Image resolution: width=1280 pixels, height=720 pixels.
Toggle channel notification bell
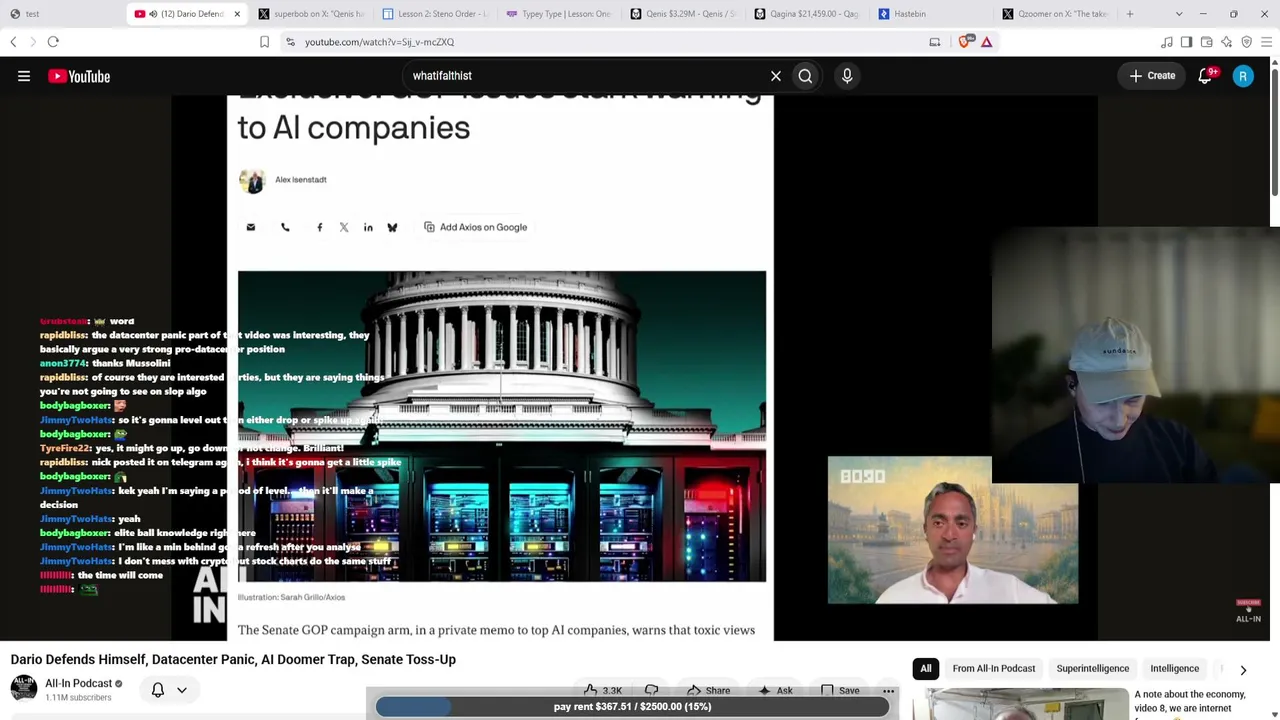coord(158,690)
